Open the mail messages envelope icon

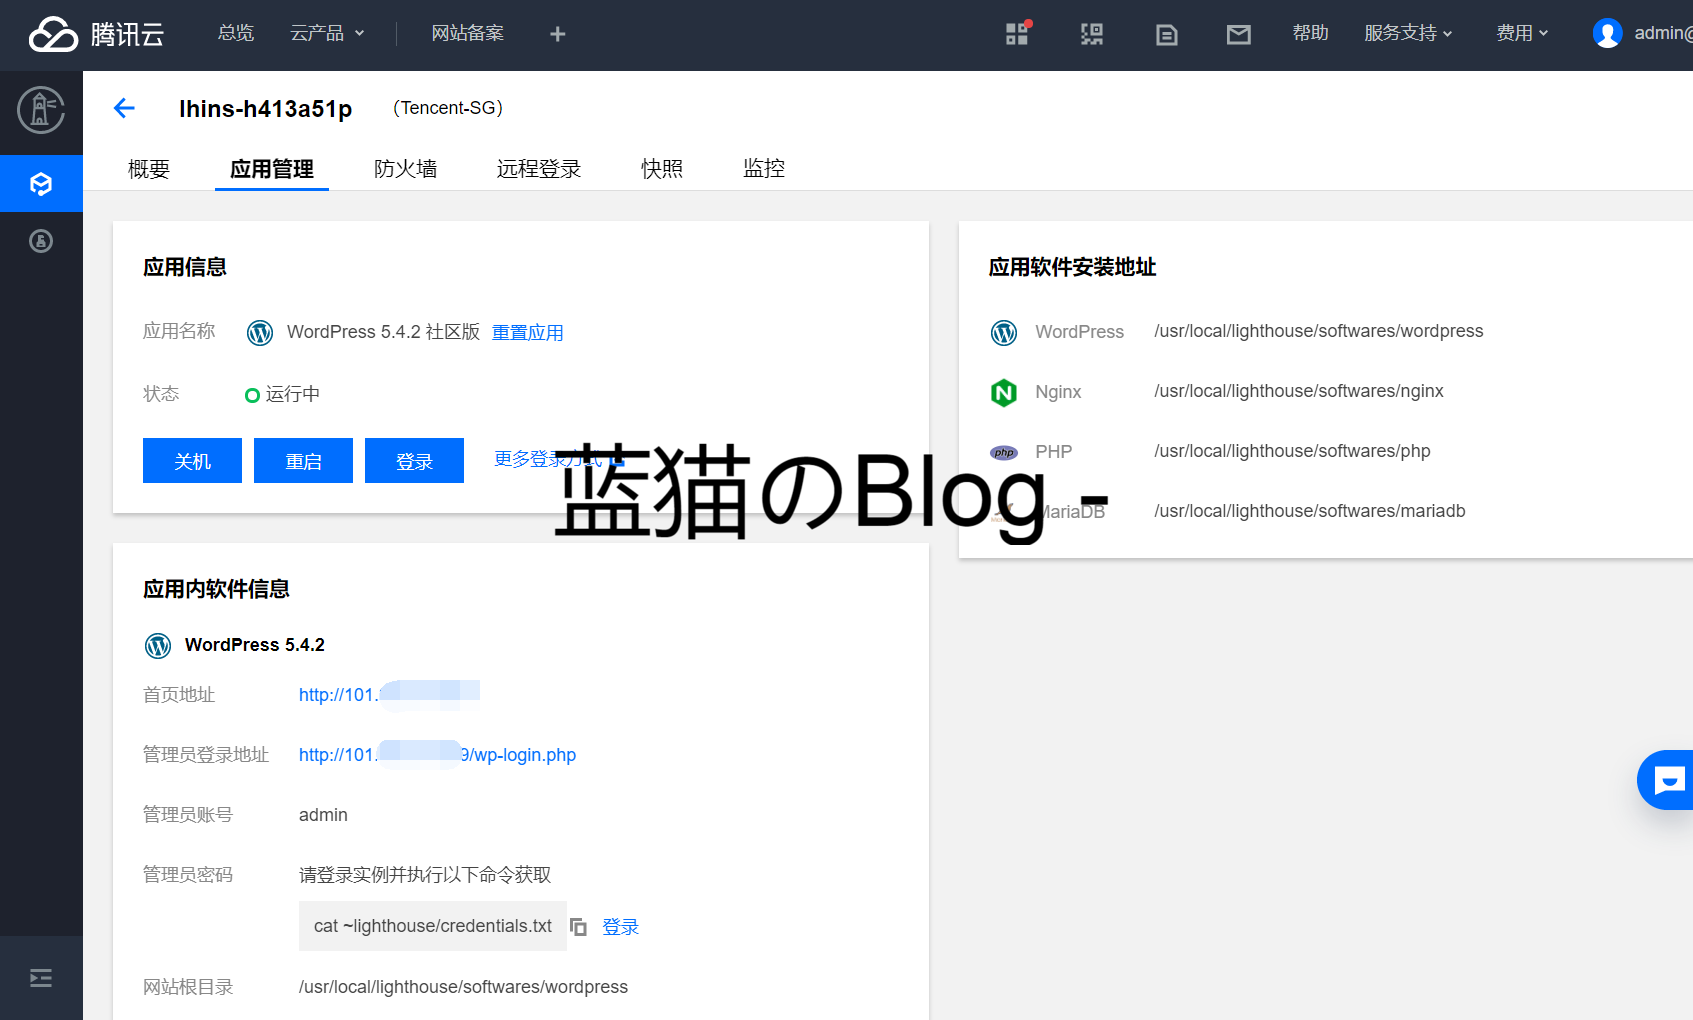[x=1238, y=35]
